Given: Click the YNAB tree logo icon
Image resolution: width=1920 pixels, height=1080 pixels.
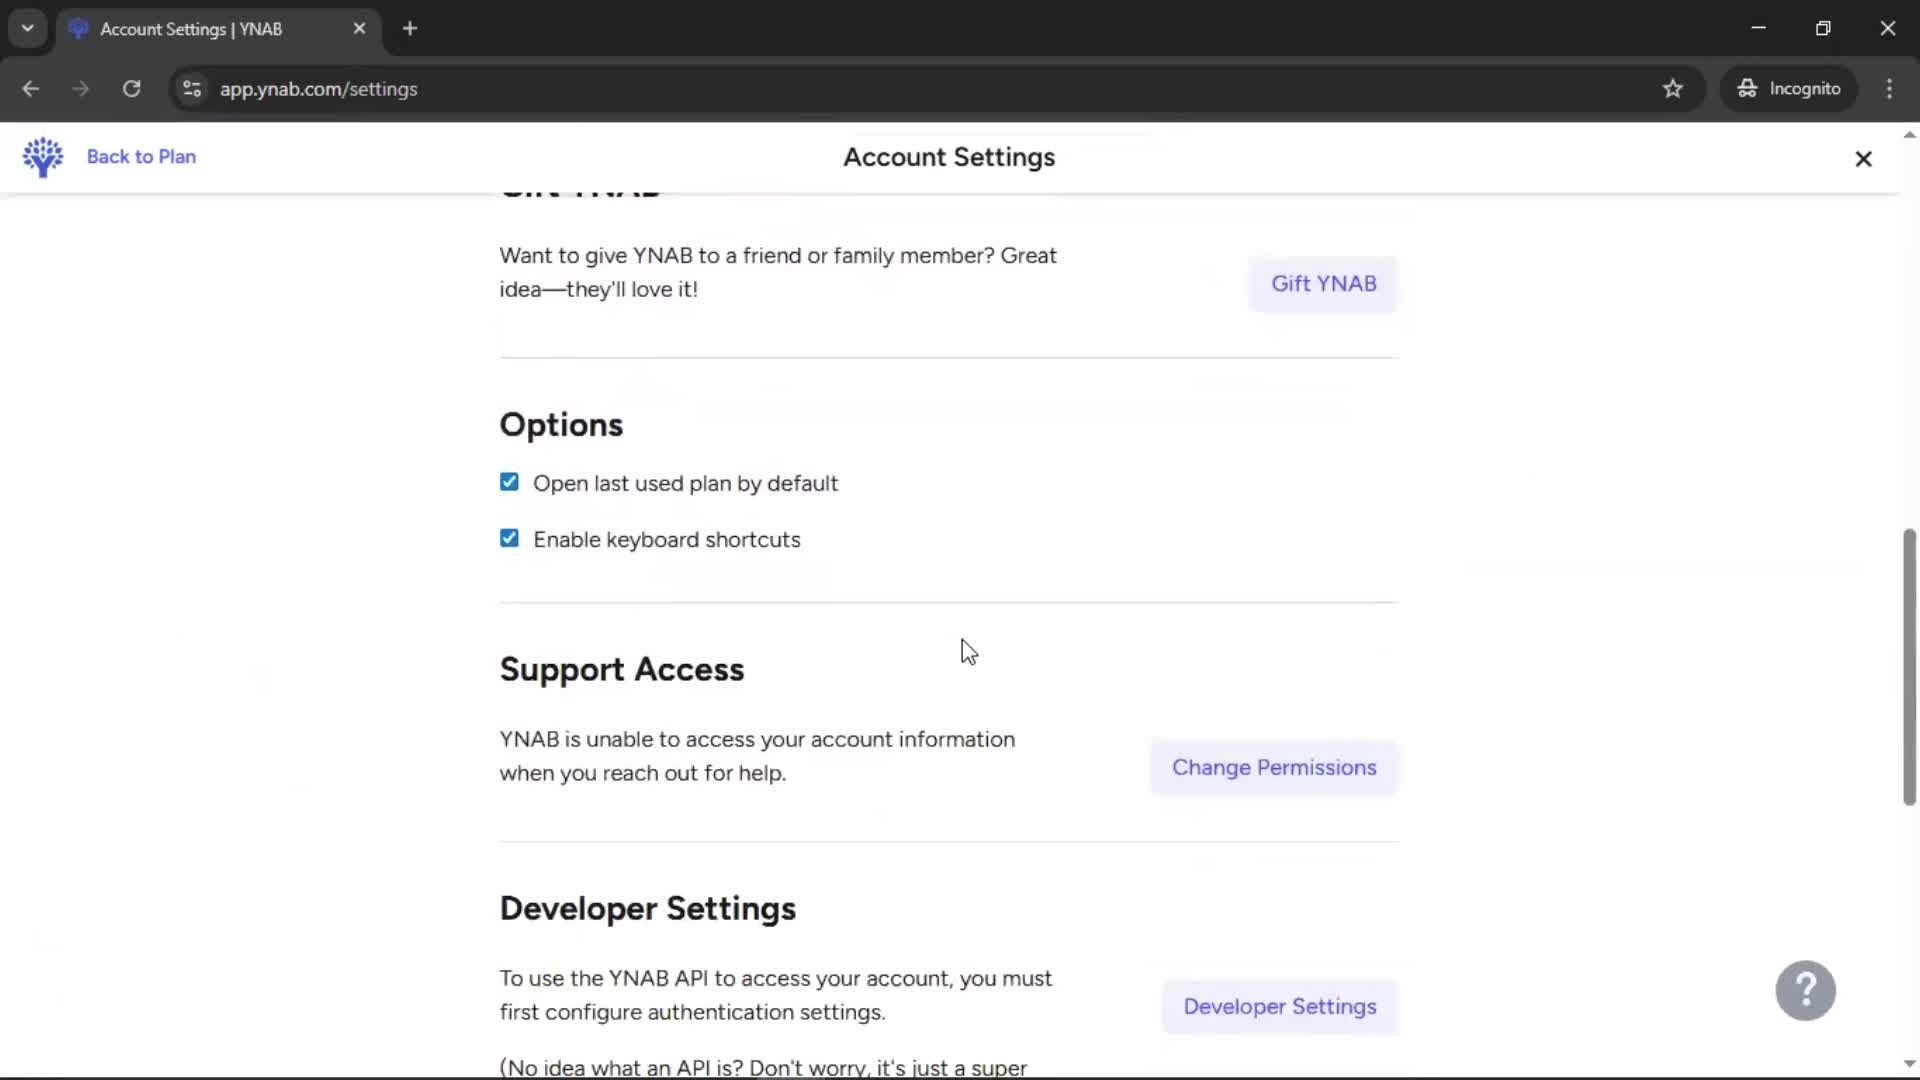Looking at the screenshot, I should click(43, 157).
